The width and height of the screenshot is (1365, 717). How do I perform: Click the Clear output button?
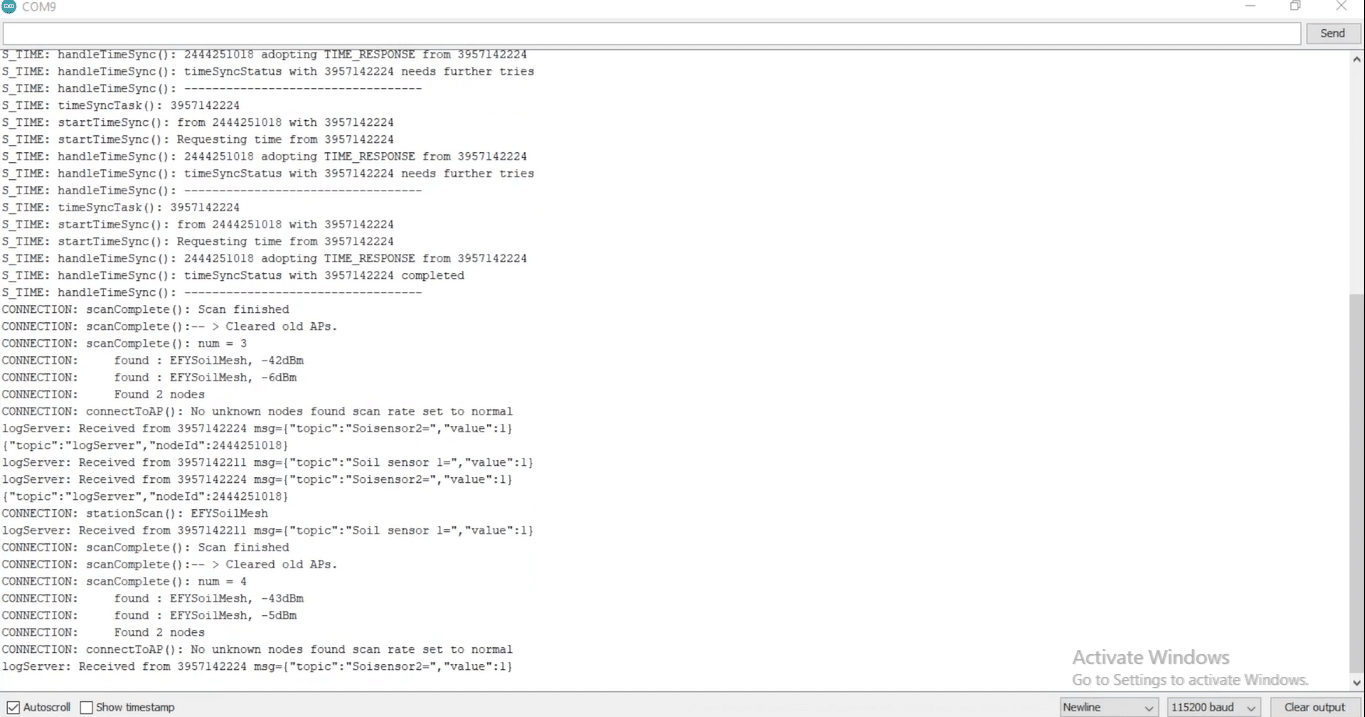point(1314,707)
